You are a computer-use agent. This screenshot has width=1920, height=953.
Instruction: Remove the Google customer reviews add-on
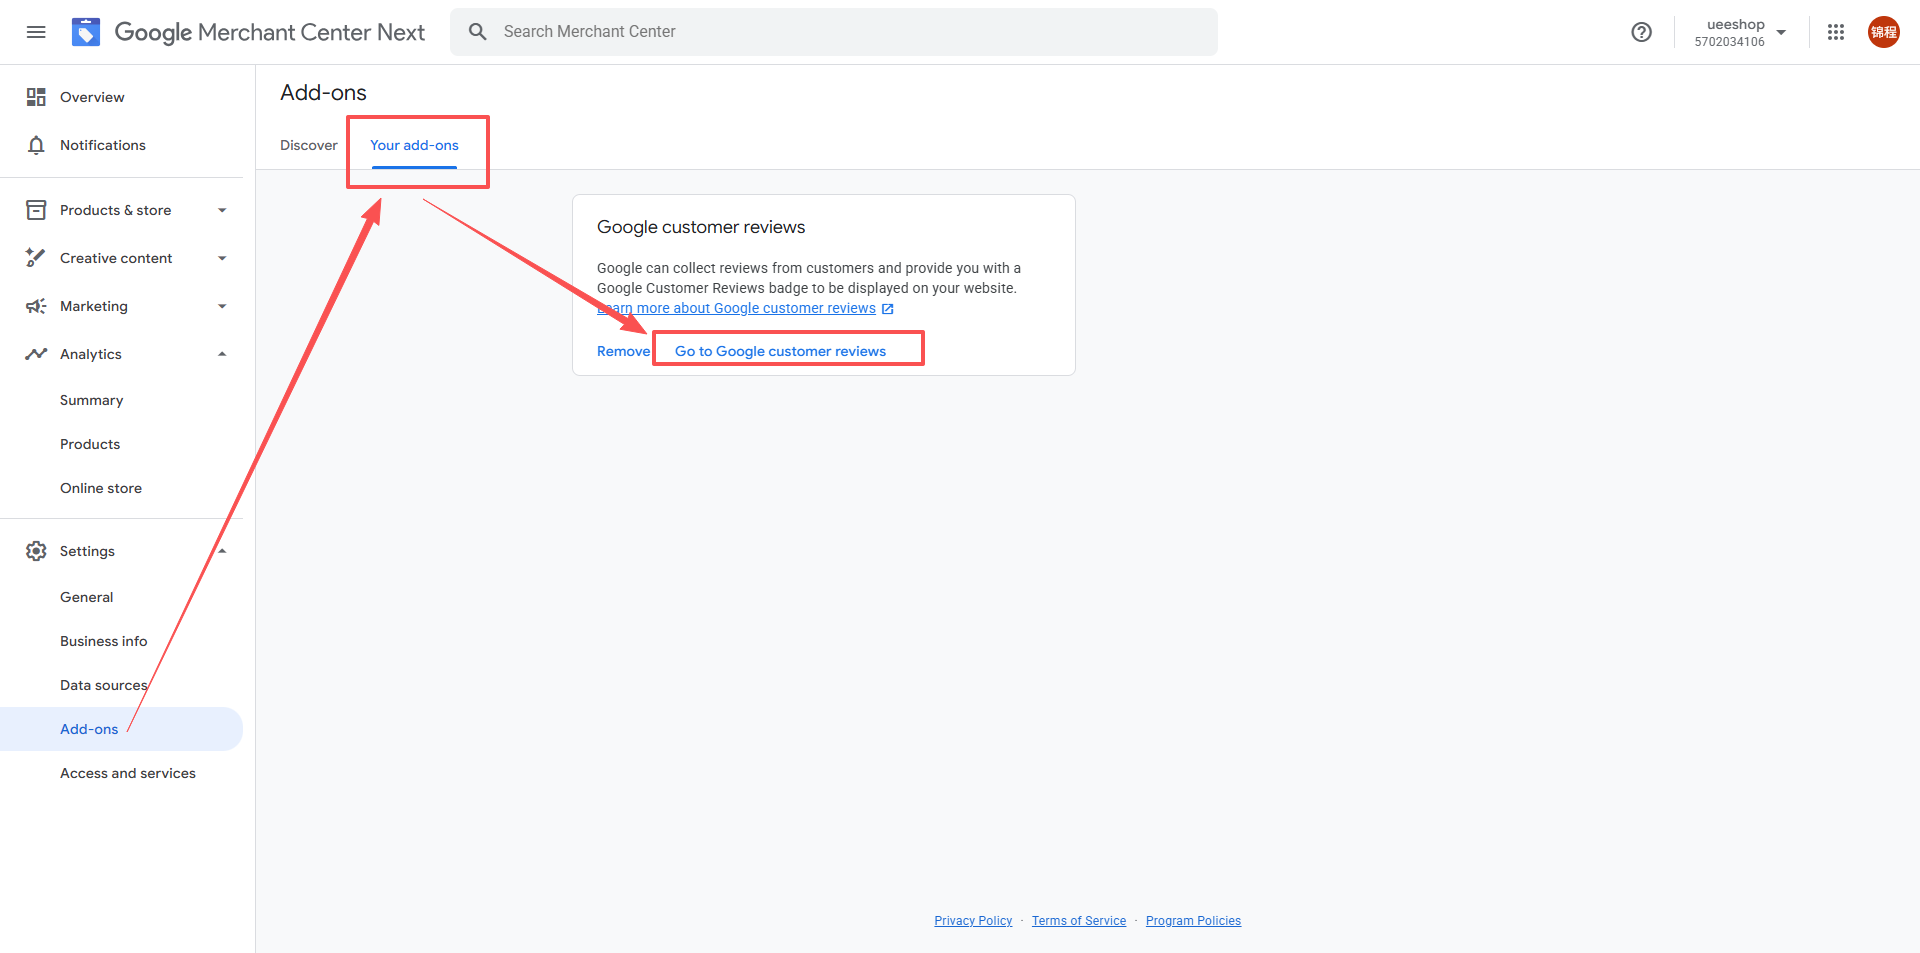[623, 351]
